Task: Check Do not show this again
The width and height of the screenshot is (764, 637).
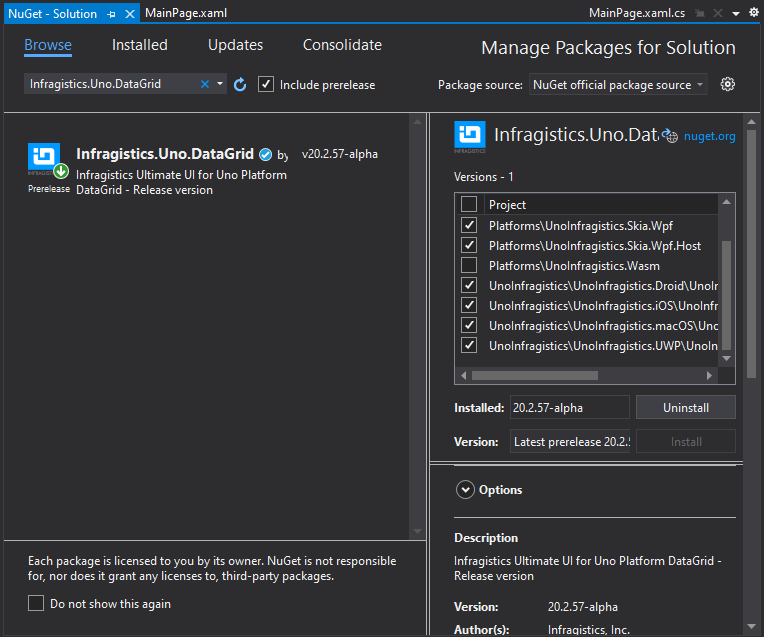Action: click(36, 603)
